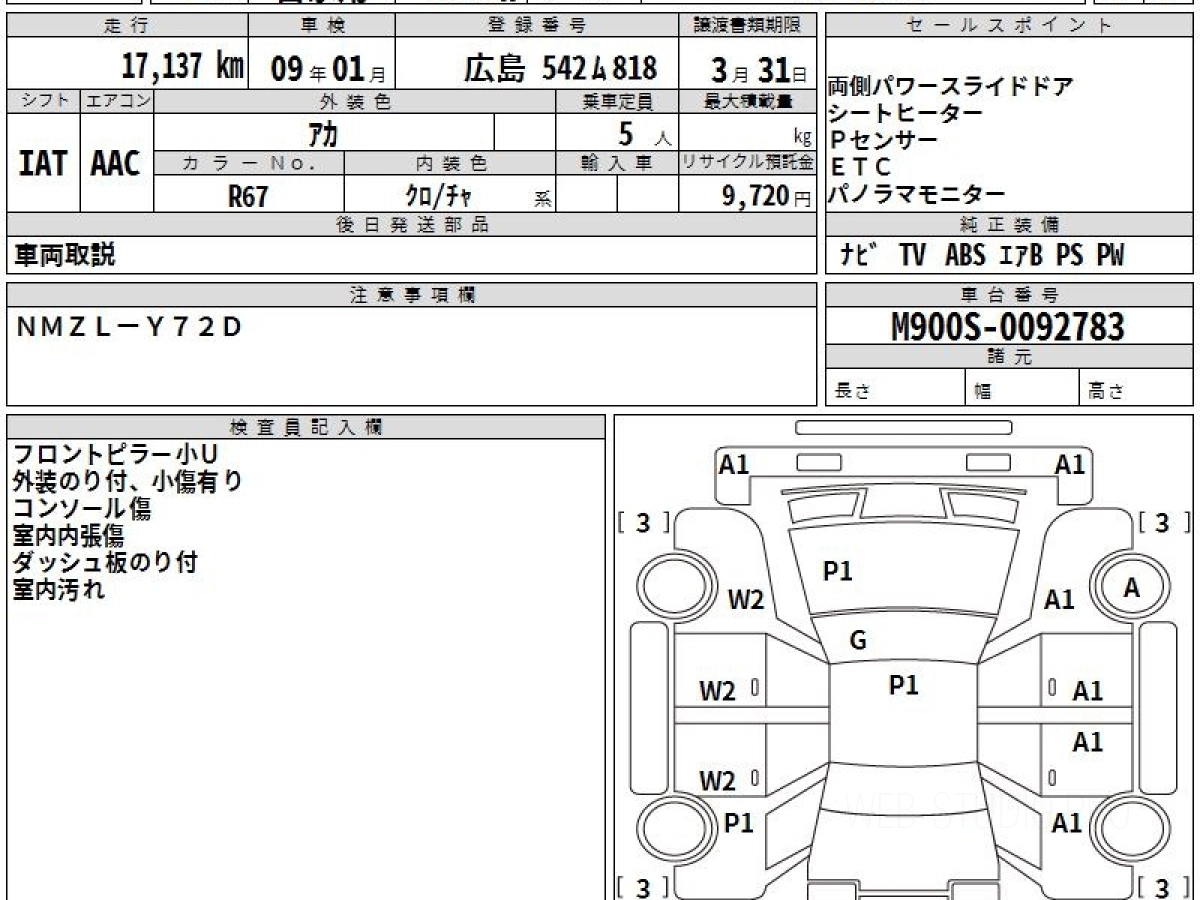Select the シートヒーター sales point line

[x=905, y=113]
